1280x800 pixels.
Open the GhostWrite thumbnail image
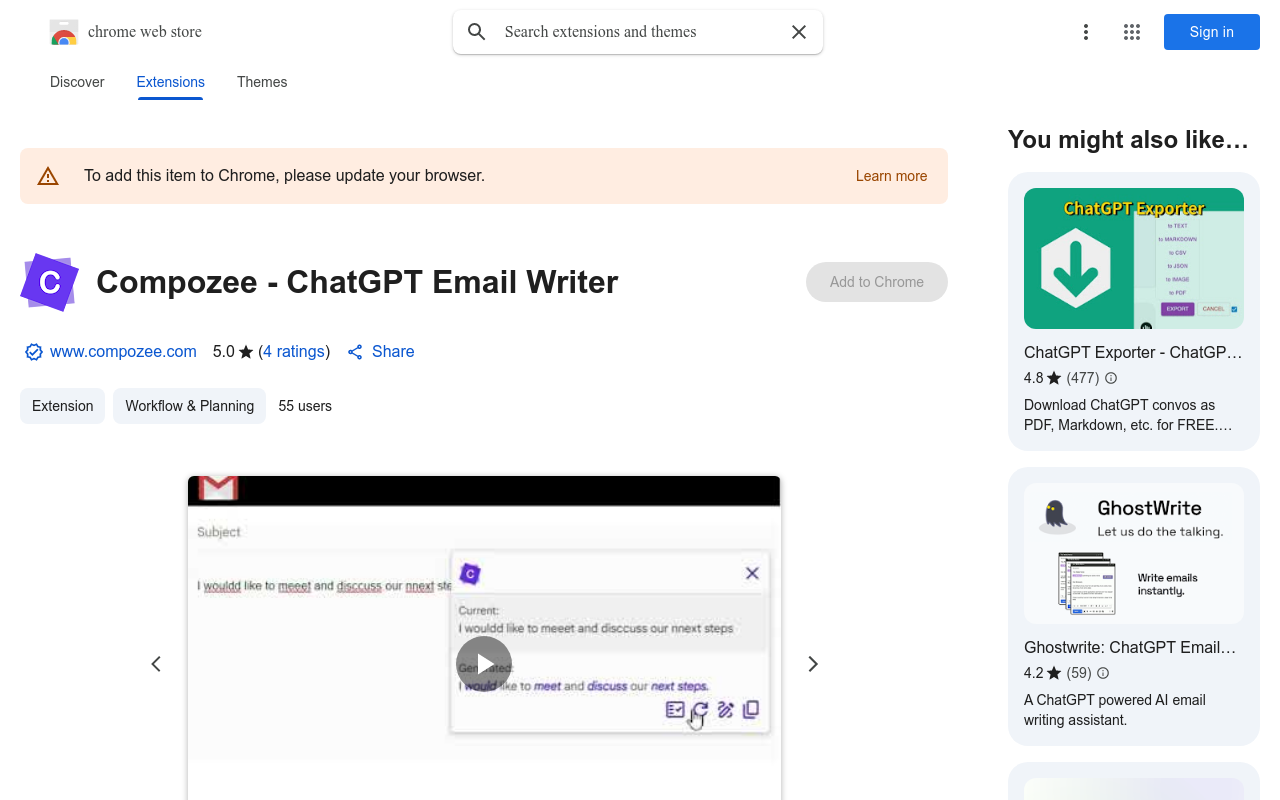[1134, 553]
